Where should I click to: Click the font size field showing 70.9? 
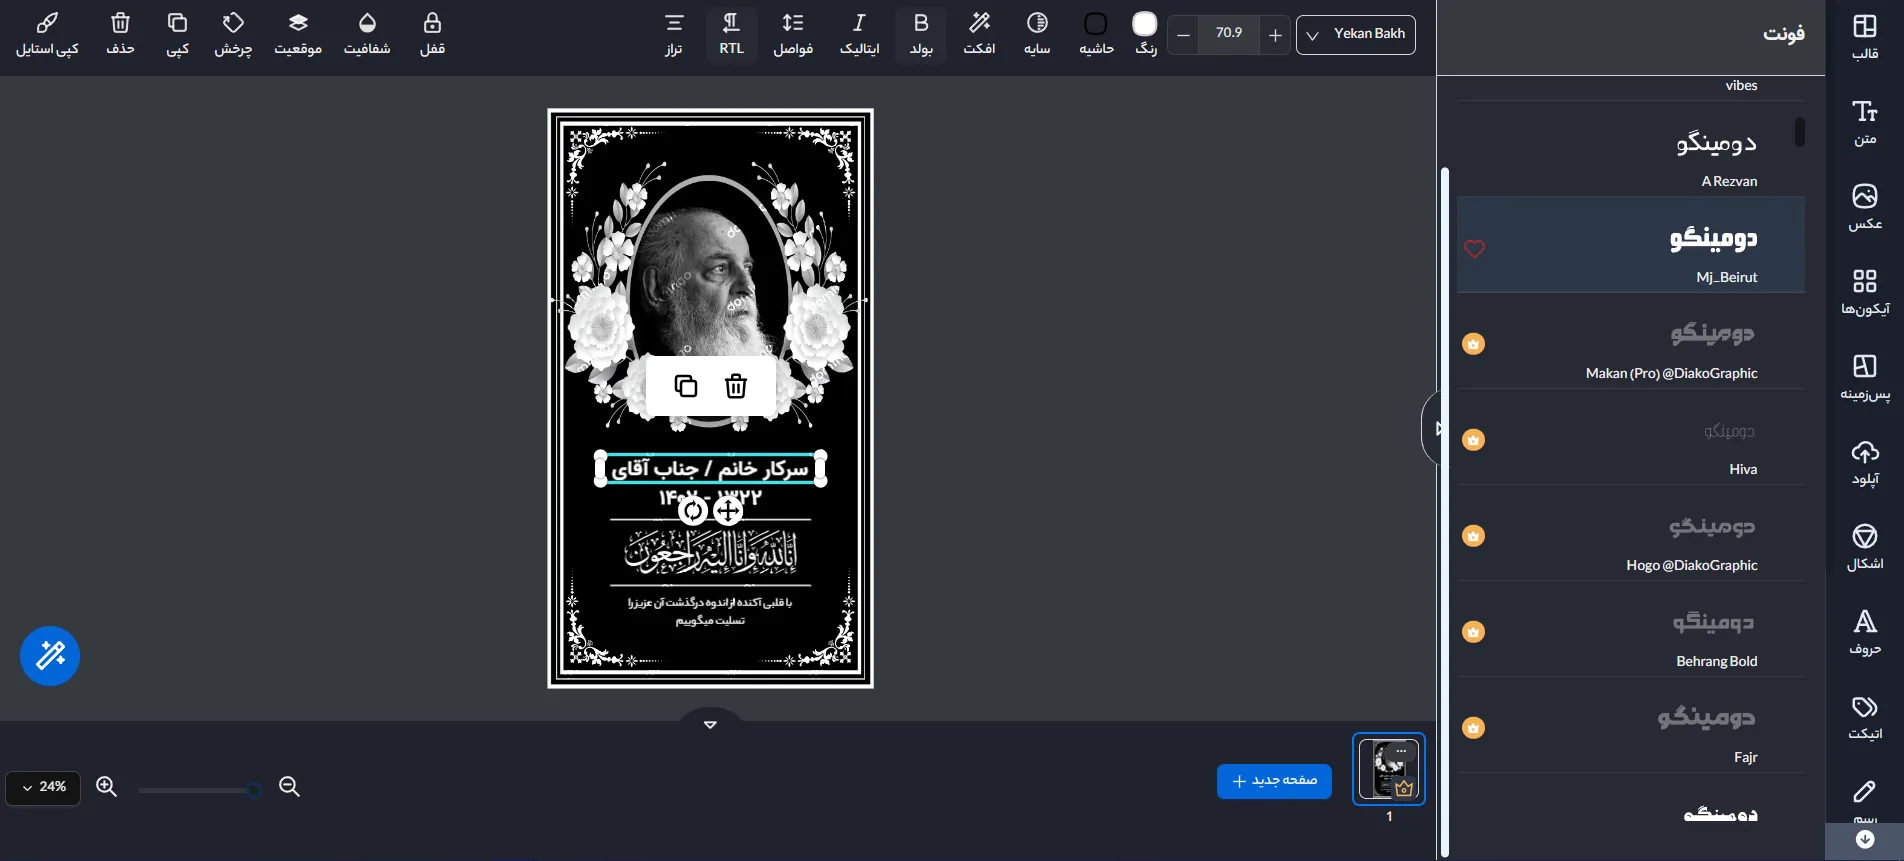click(x=1229, y=35)
